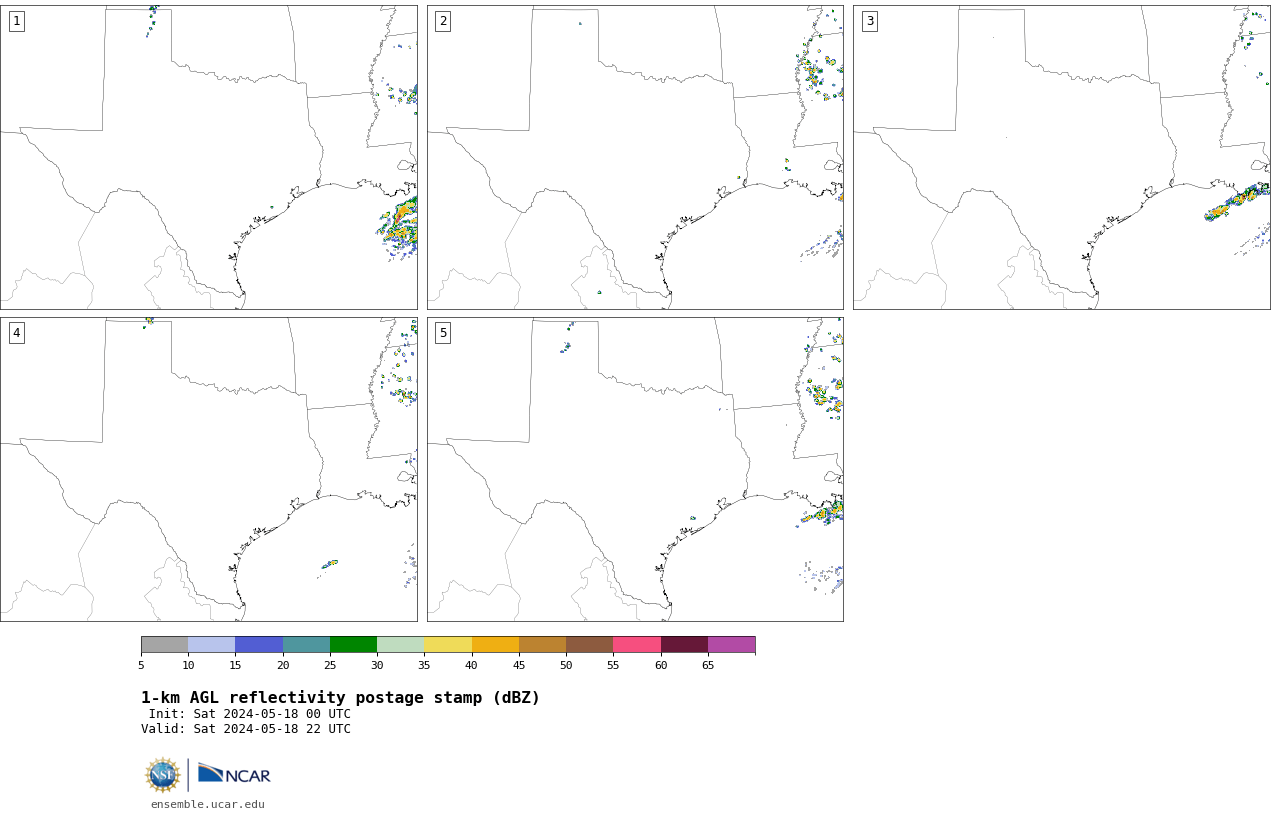Click the colorbar tick label 30
Viewport: 1280px width, 815px height.
[x=377, y=665]
